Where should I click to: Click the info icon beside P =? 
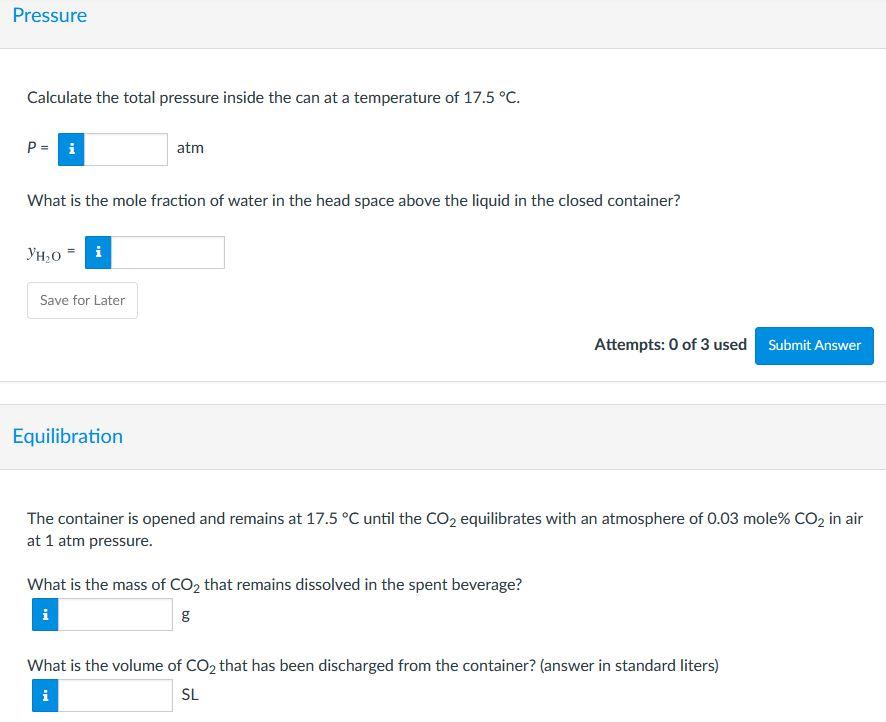(71, 149)
